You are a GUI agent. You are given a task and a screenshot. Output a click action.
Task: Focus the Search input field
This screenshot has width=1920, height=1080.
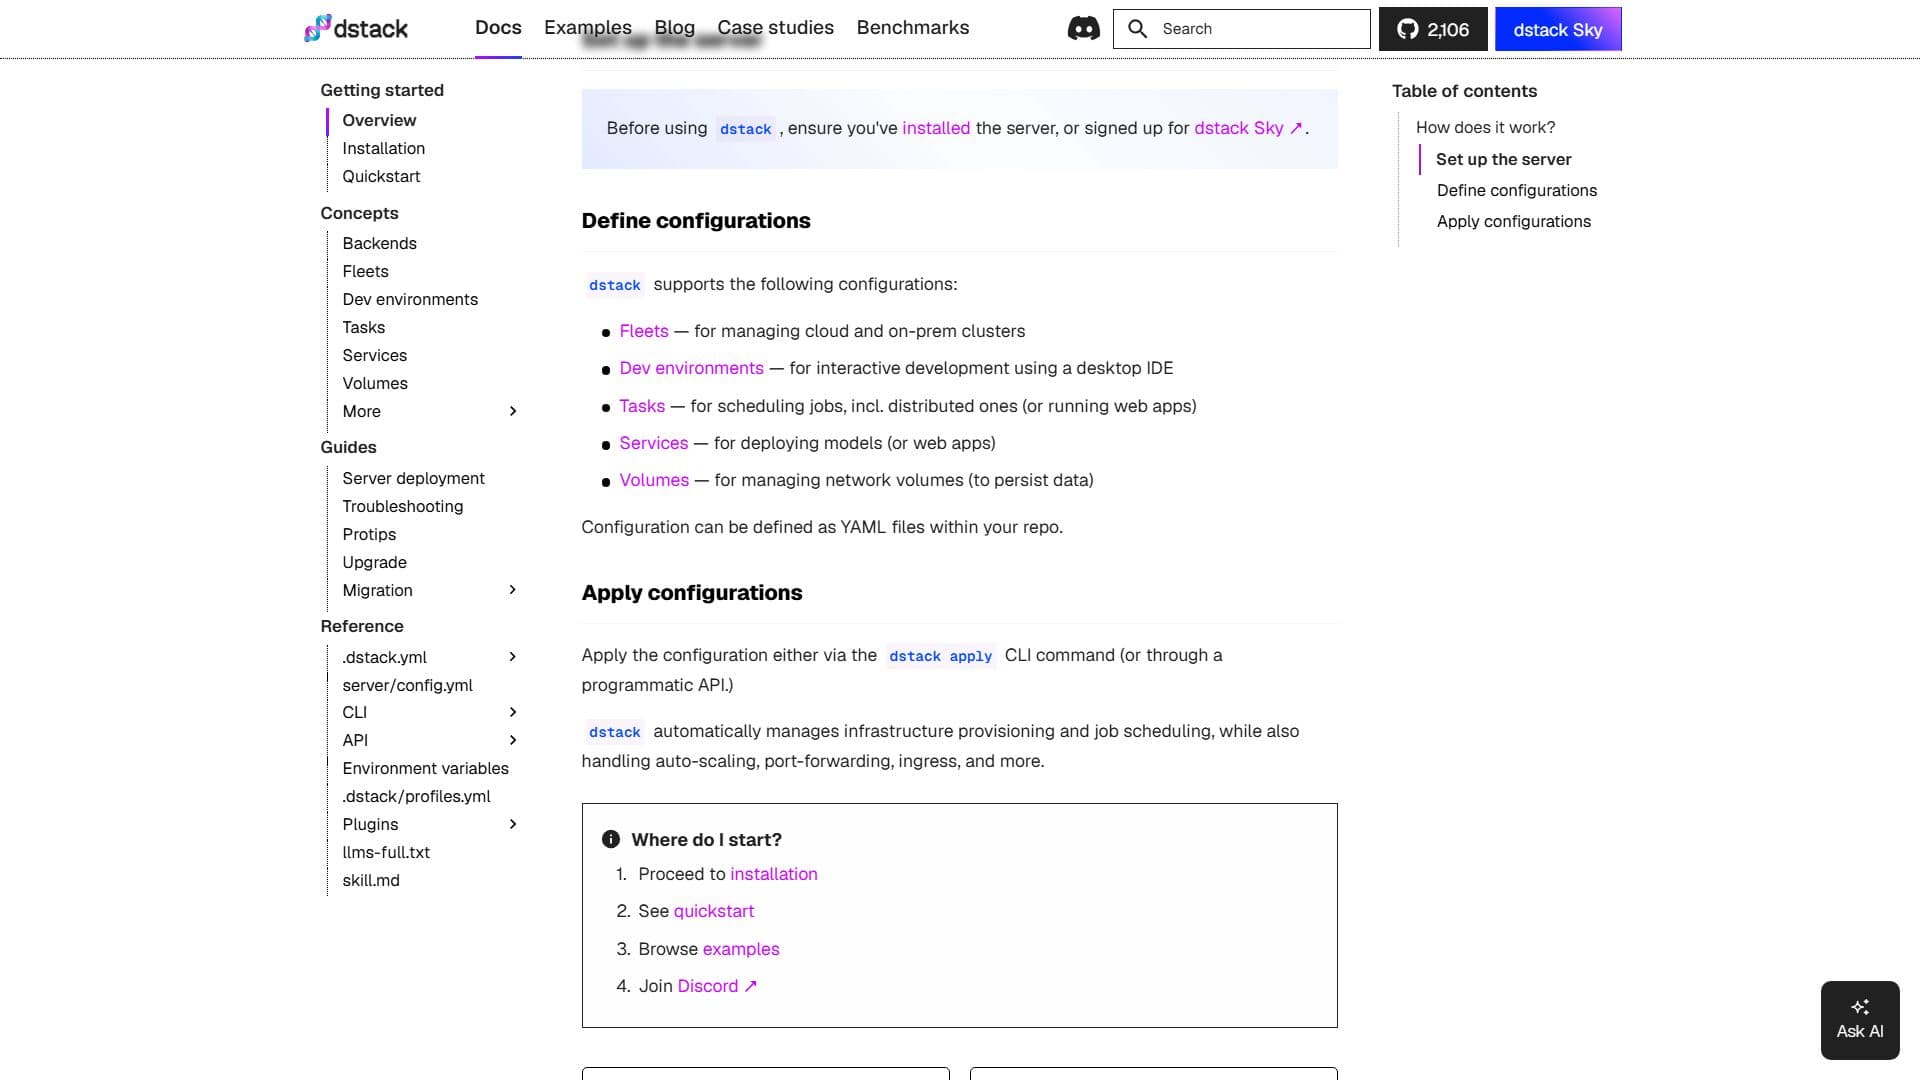click(x=1242, y=29)
